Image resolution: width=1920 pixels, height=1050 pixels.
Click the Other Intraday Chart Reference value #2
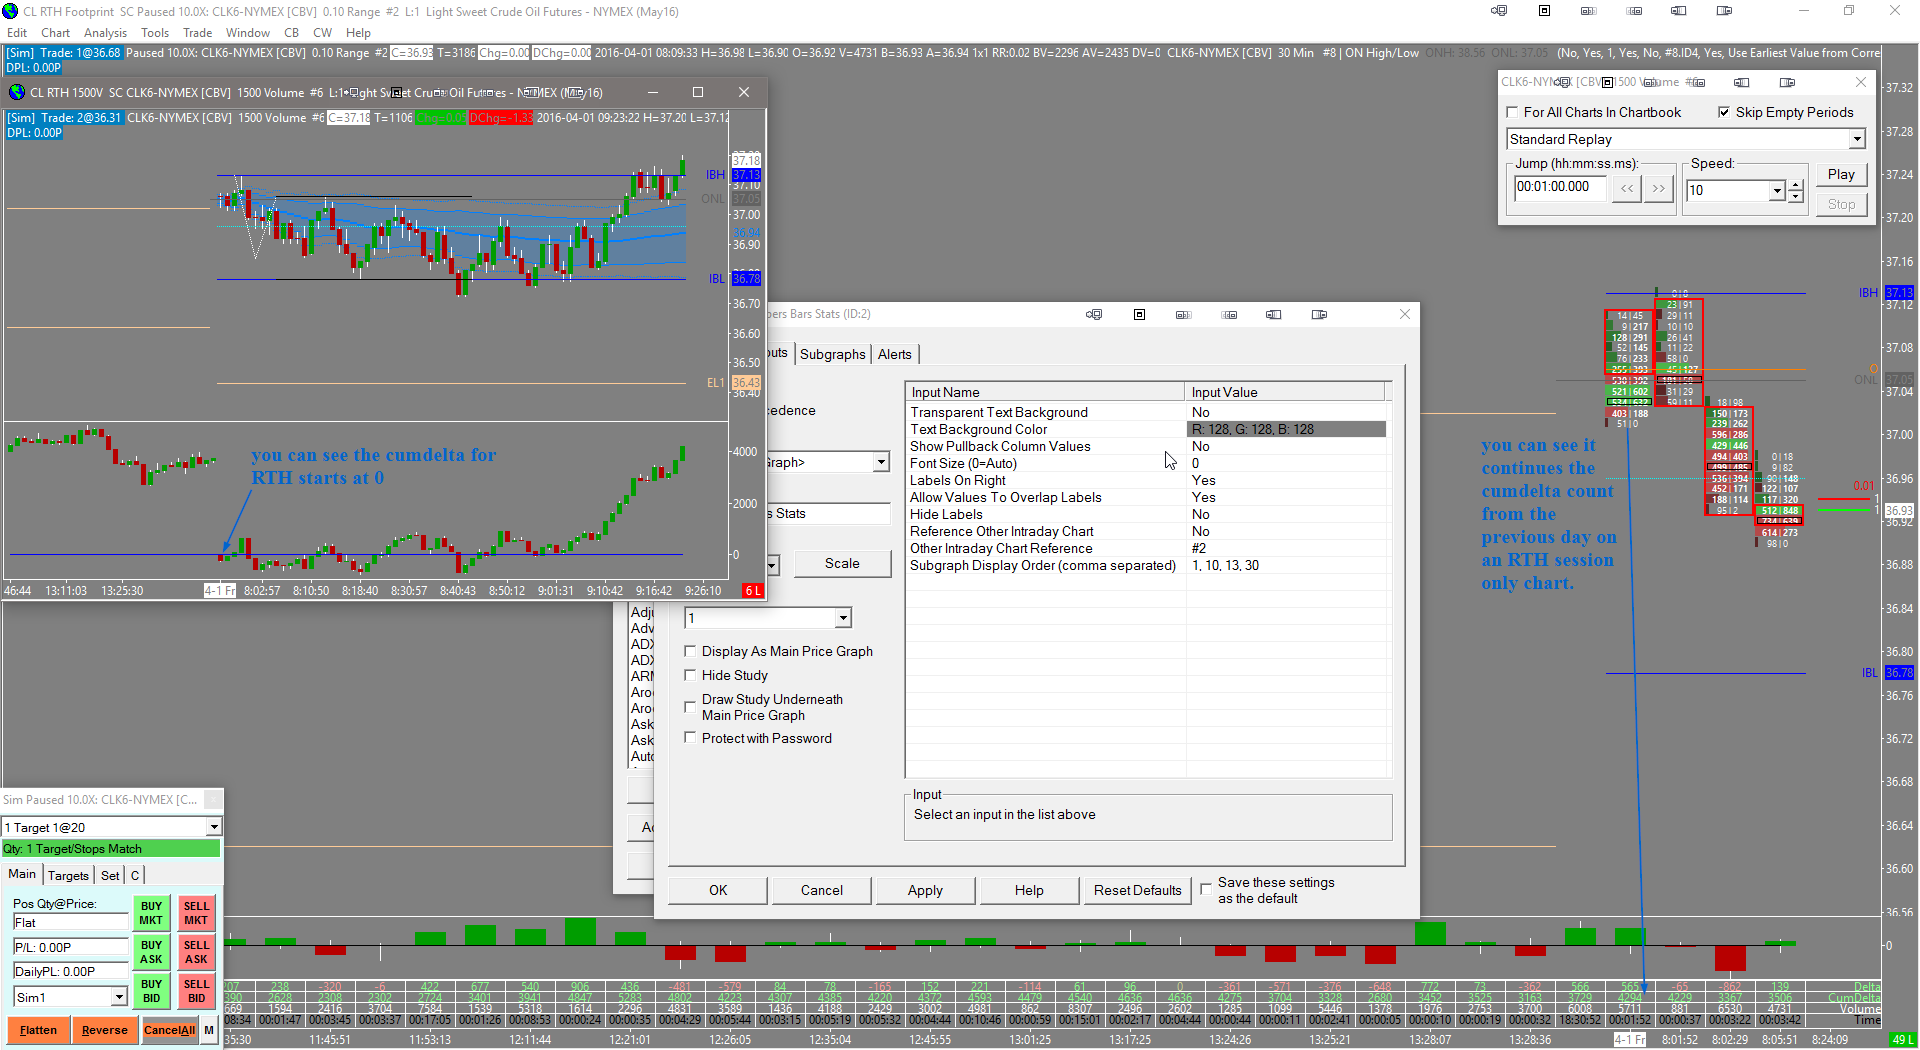click(x=1199, y=548)
